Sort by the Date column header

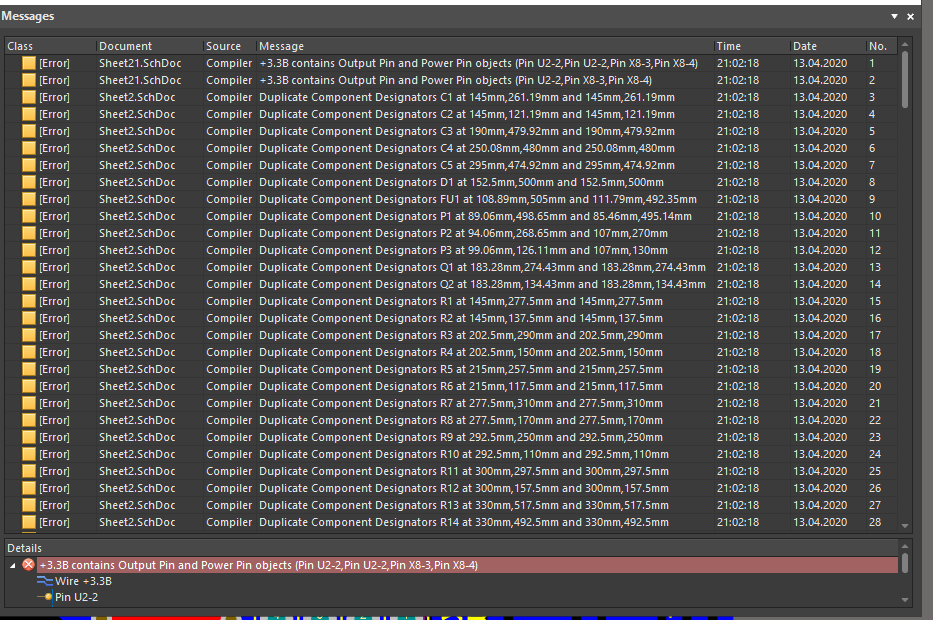(x=828, y=46)
